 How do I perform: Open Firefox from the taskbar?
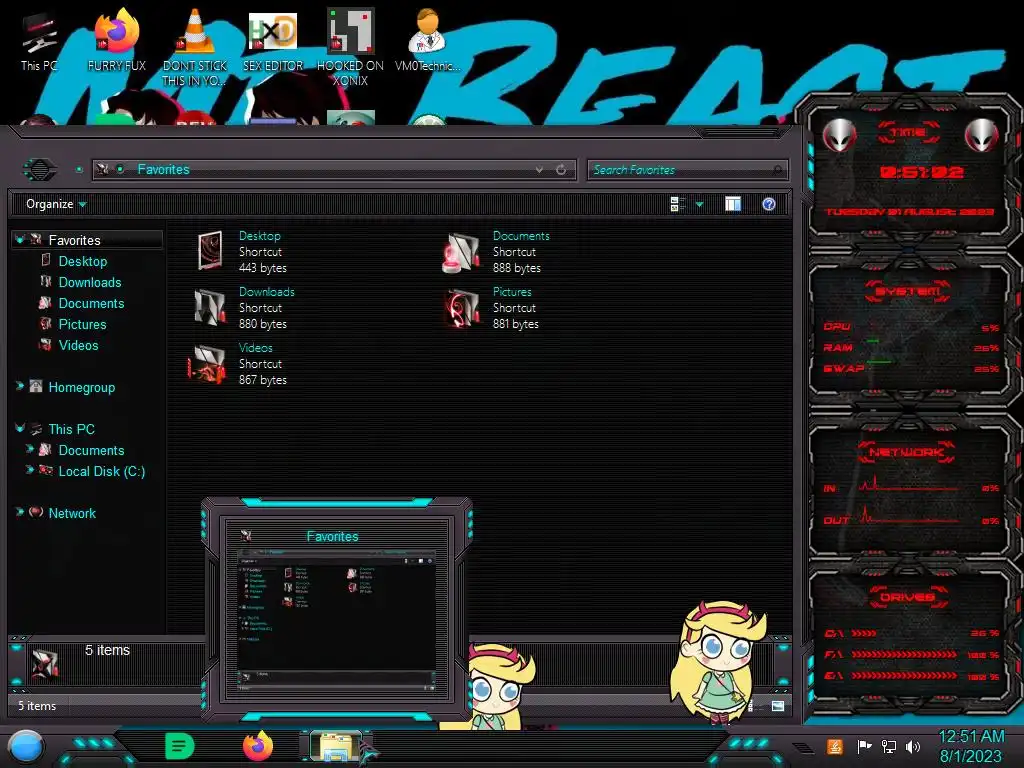click(258, 746)
